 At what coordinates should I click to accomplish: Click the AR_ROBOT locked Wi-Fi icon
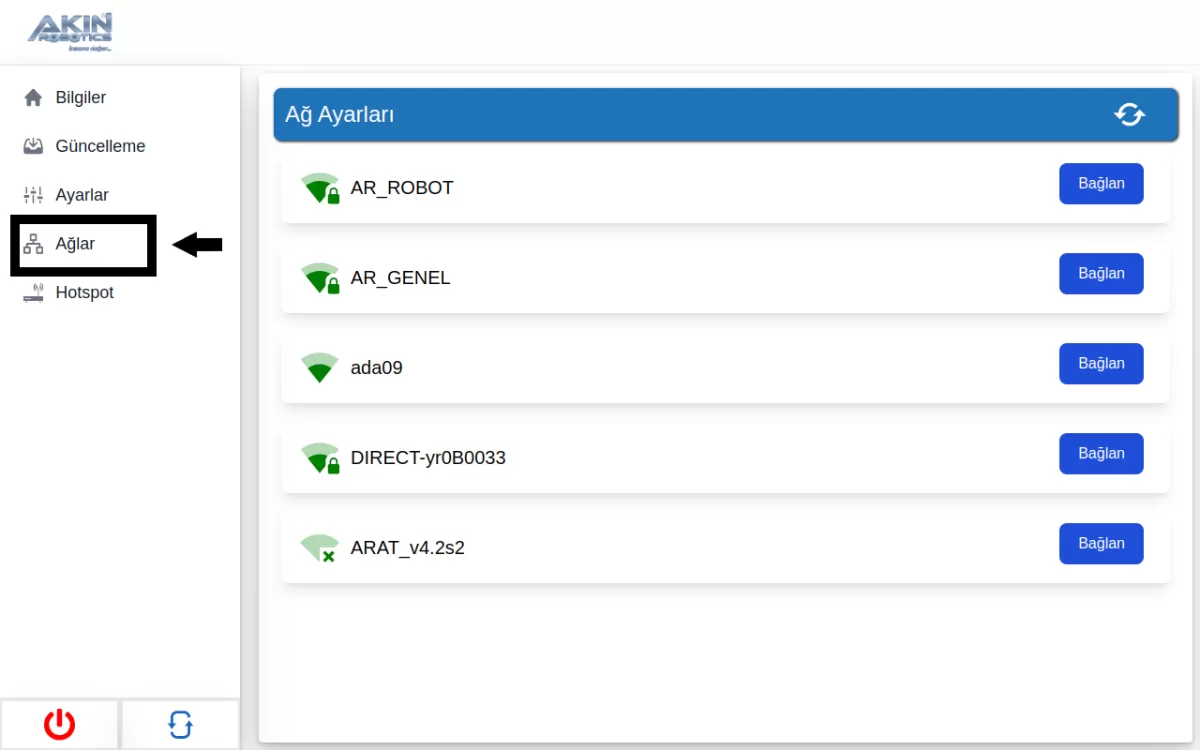pyautogui.click(x=320, y=188)
